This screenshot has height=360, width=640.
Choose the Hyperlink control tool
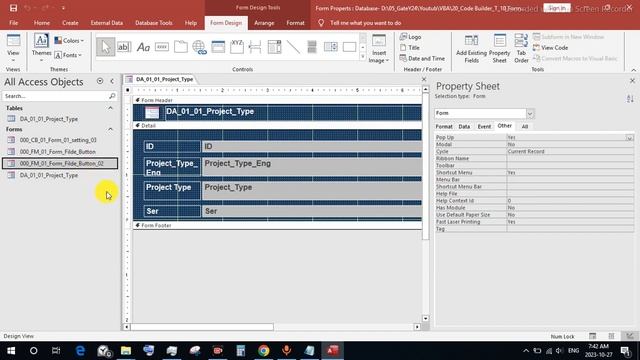pos(199,47)
